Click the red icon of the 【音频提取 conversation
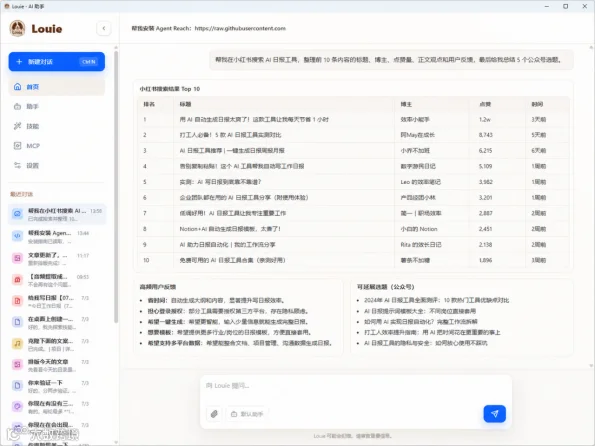The height and width of the screenshot is (447, 596). pyautogui.click(x=17, y=280)
